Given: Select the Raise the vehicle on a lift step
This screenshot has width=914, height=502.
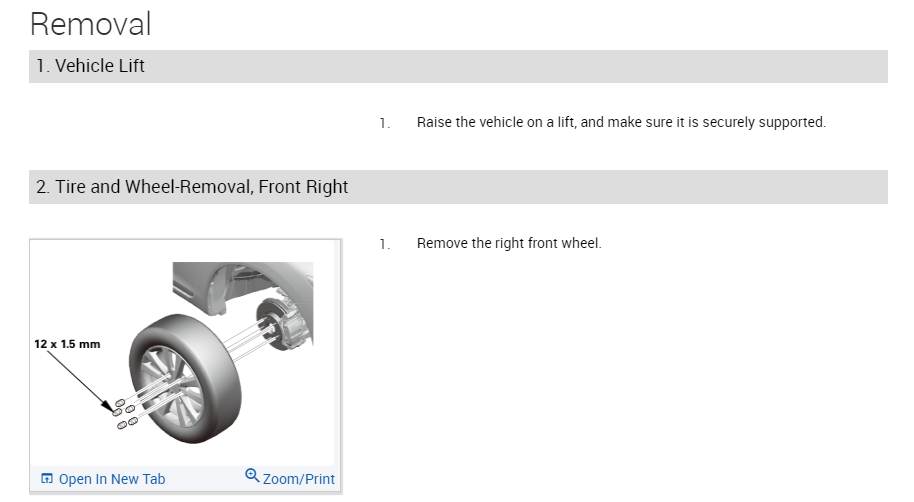Looking at the screenshot, I should click(x=620, y=123).
